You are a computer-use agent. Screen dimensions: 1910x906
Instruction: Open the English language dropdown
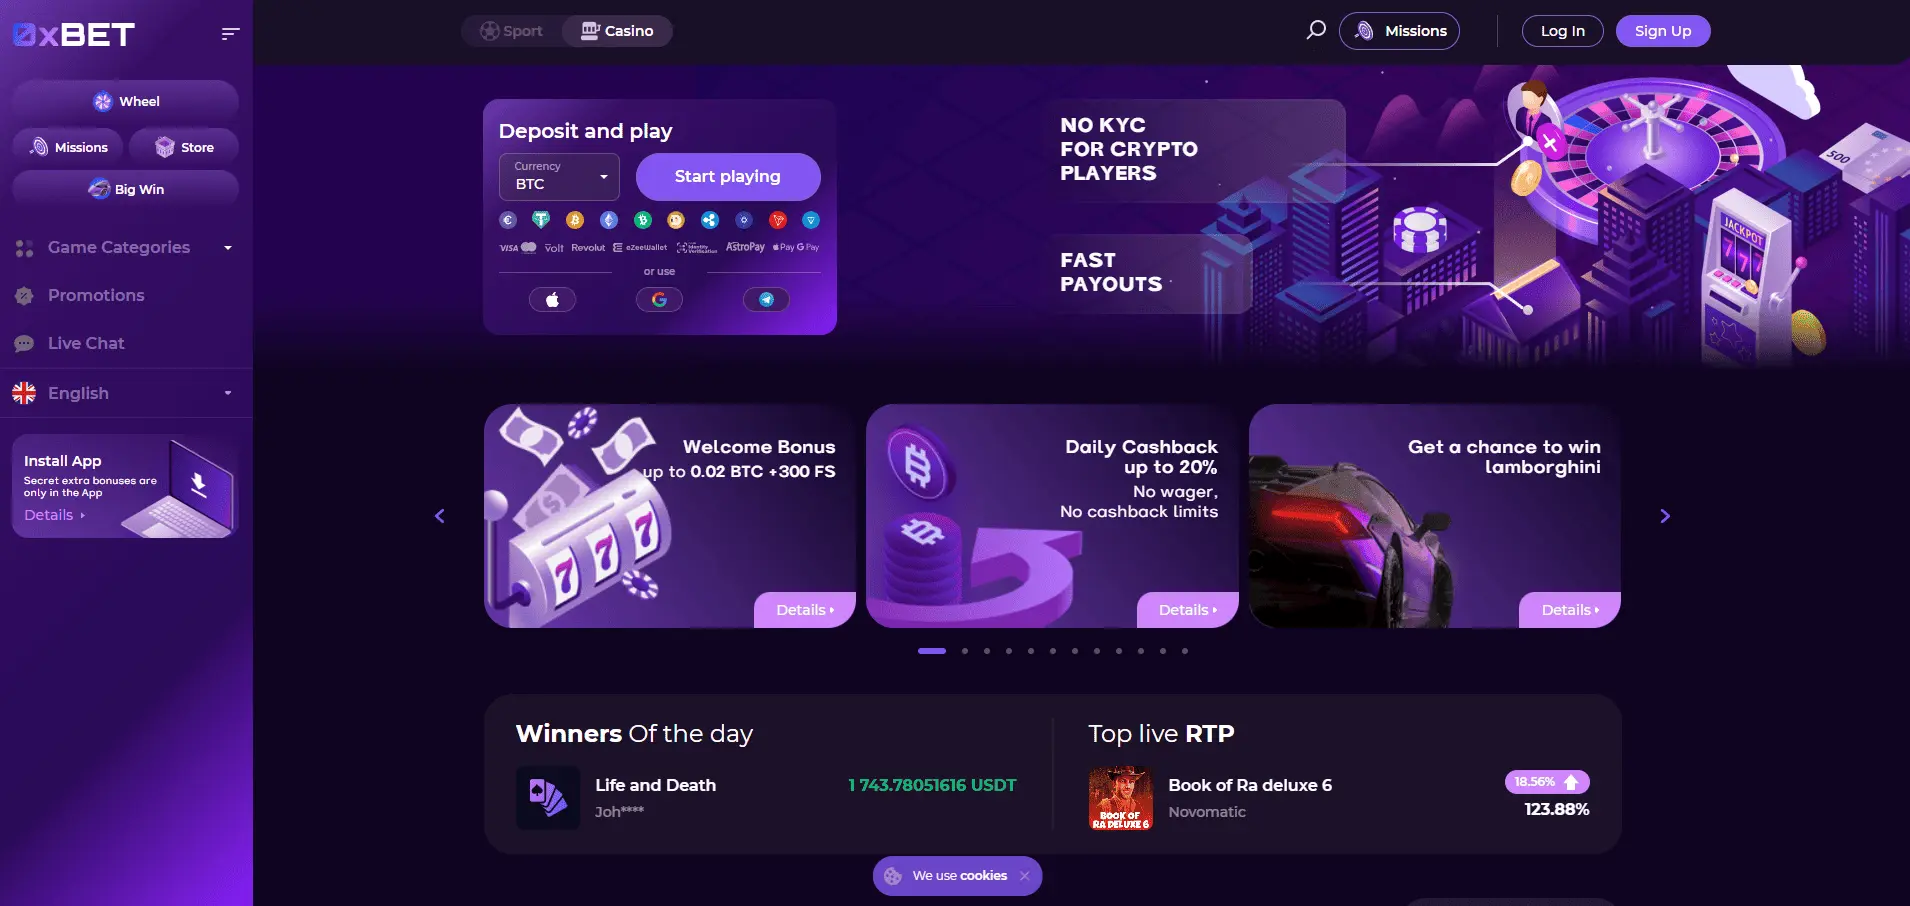(126, 393)
